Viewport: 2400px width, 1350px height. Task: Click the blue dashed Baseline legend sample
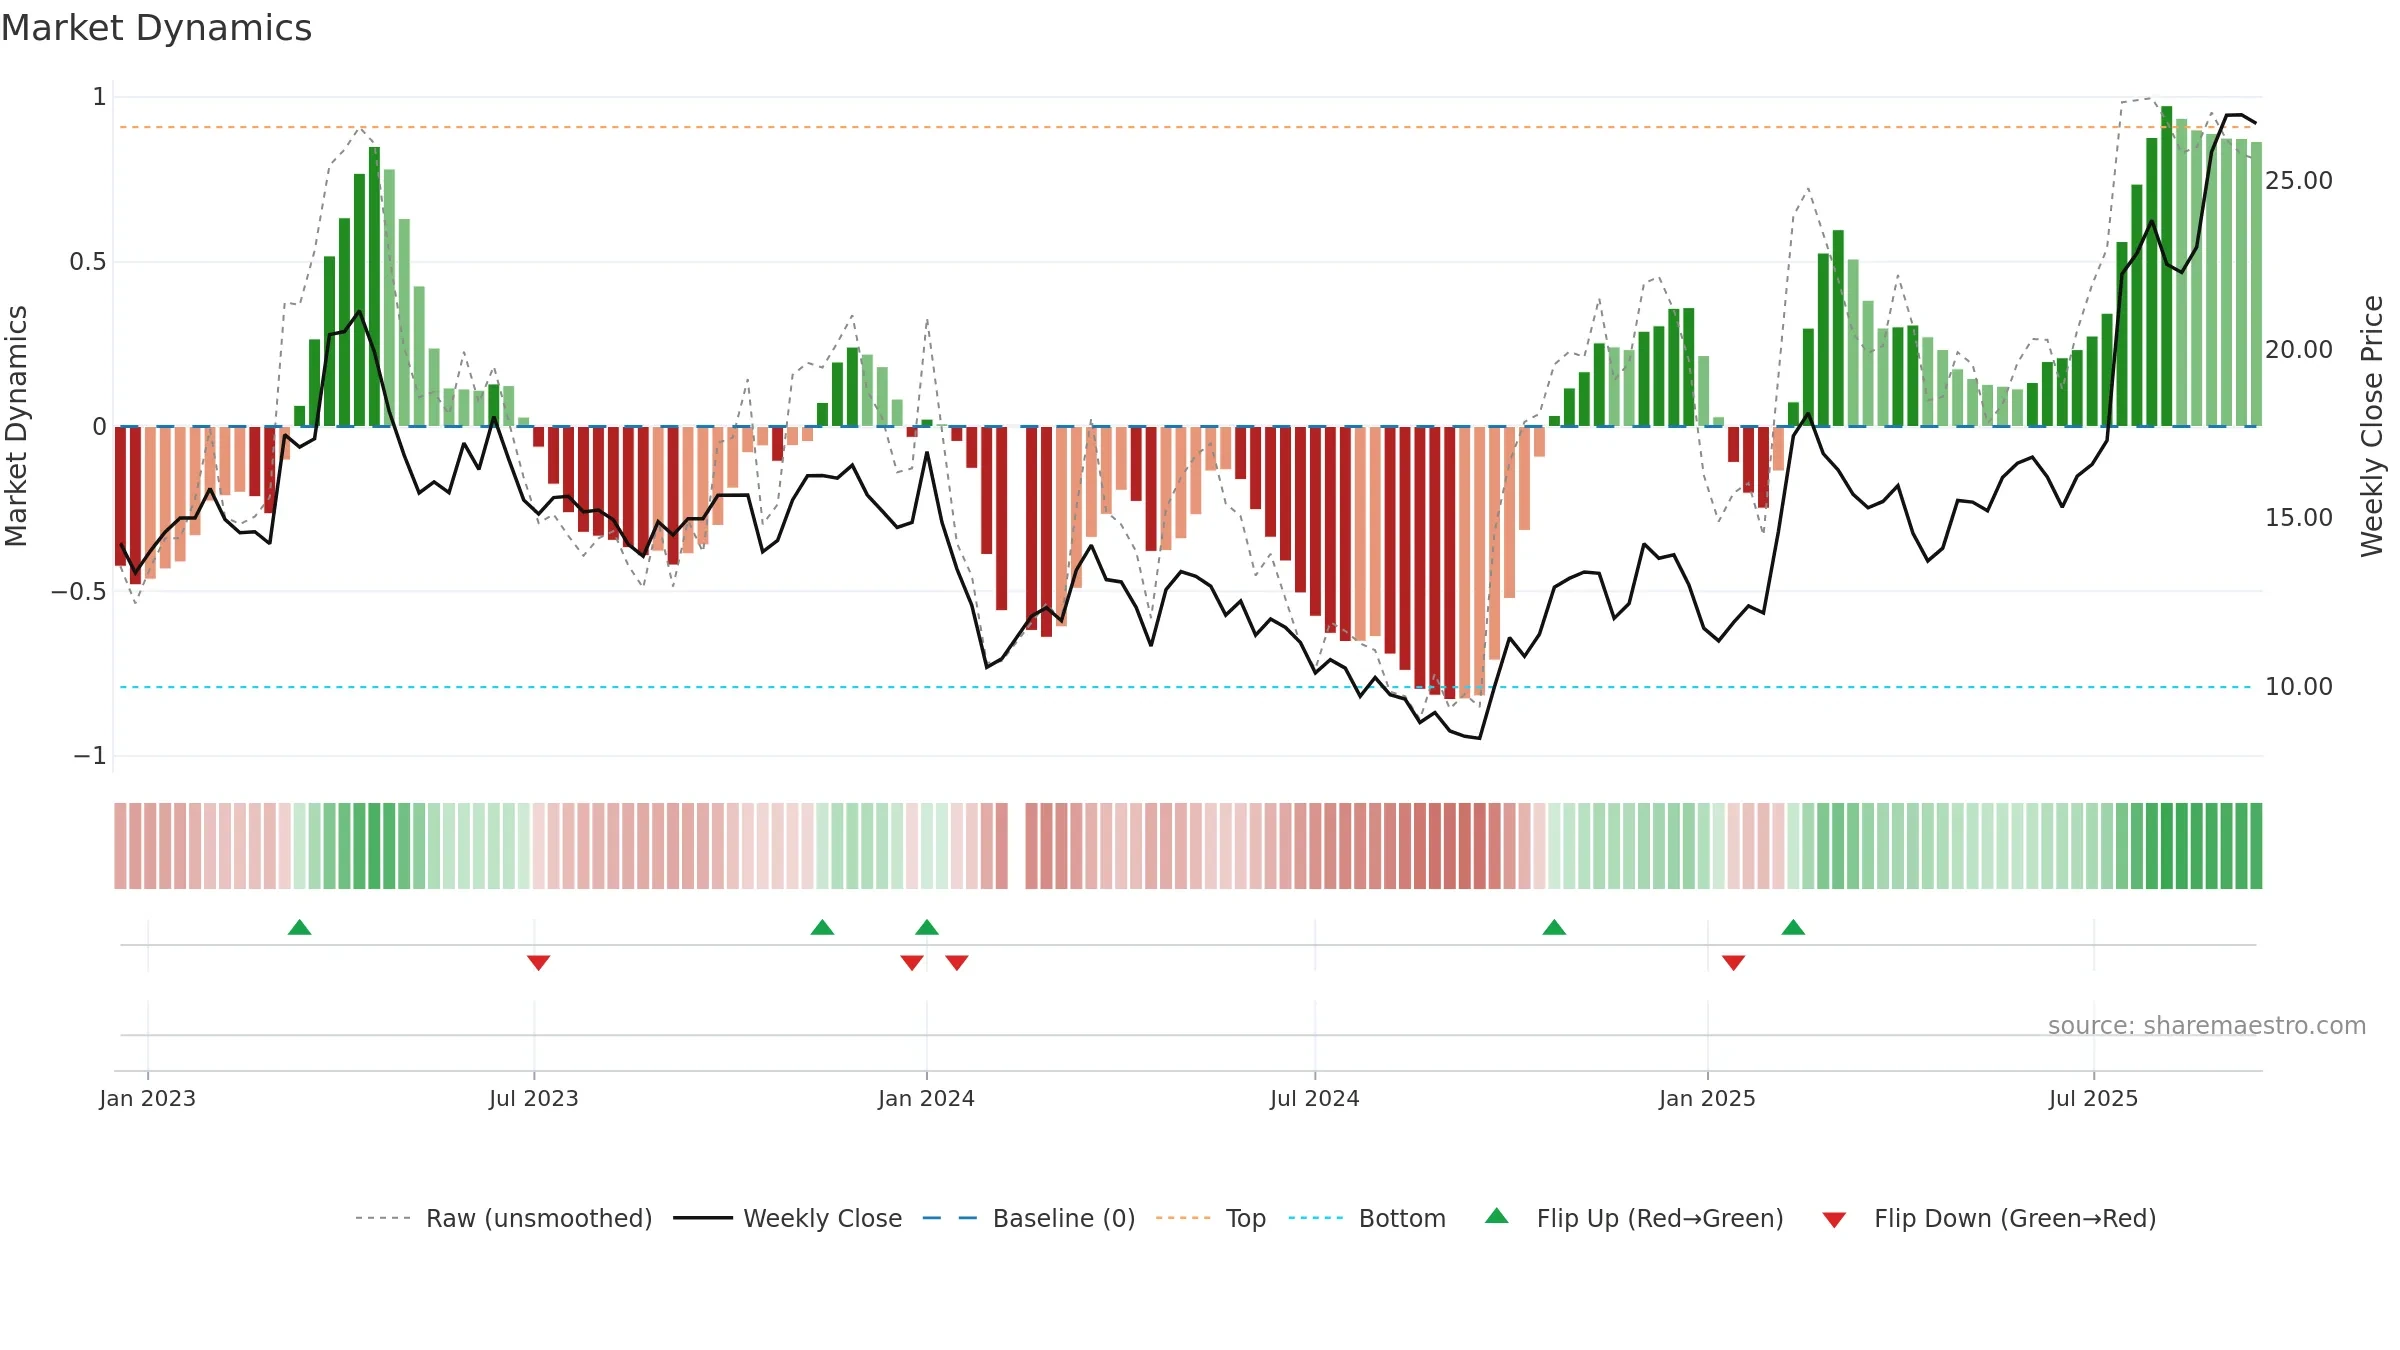click(x=950, y=1218)
